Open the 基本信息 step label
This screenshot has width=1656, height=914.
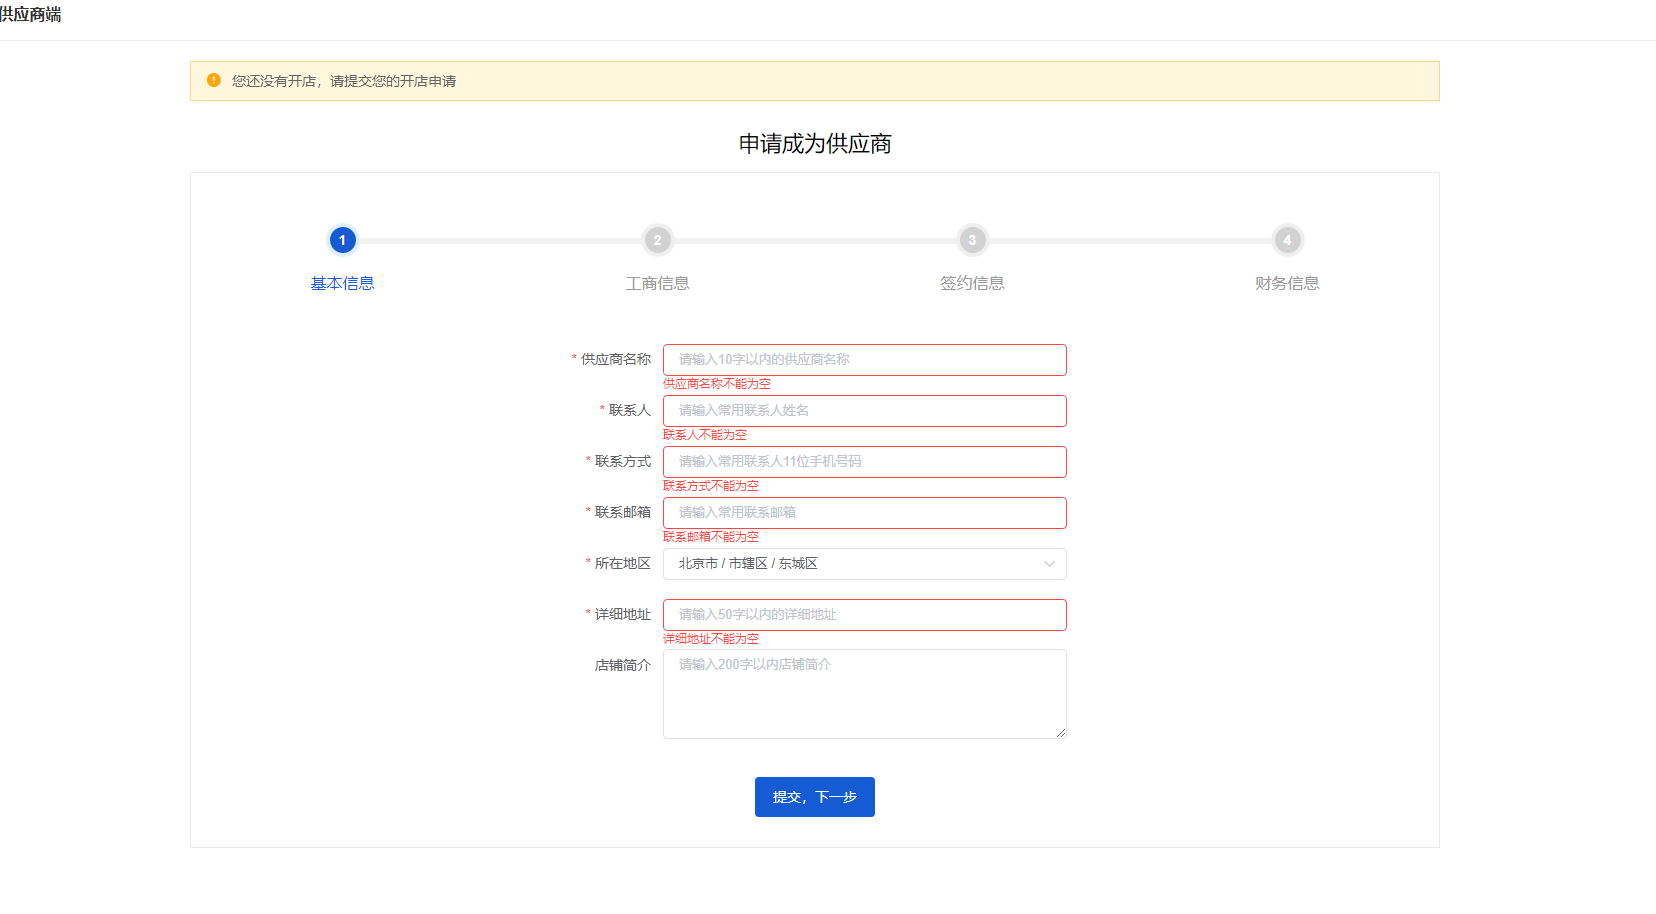click(342, 283)
